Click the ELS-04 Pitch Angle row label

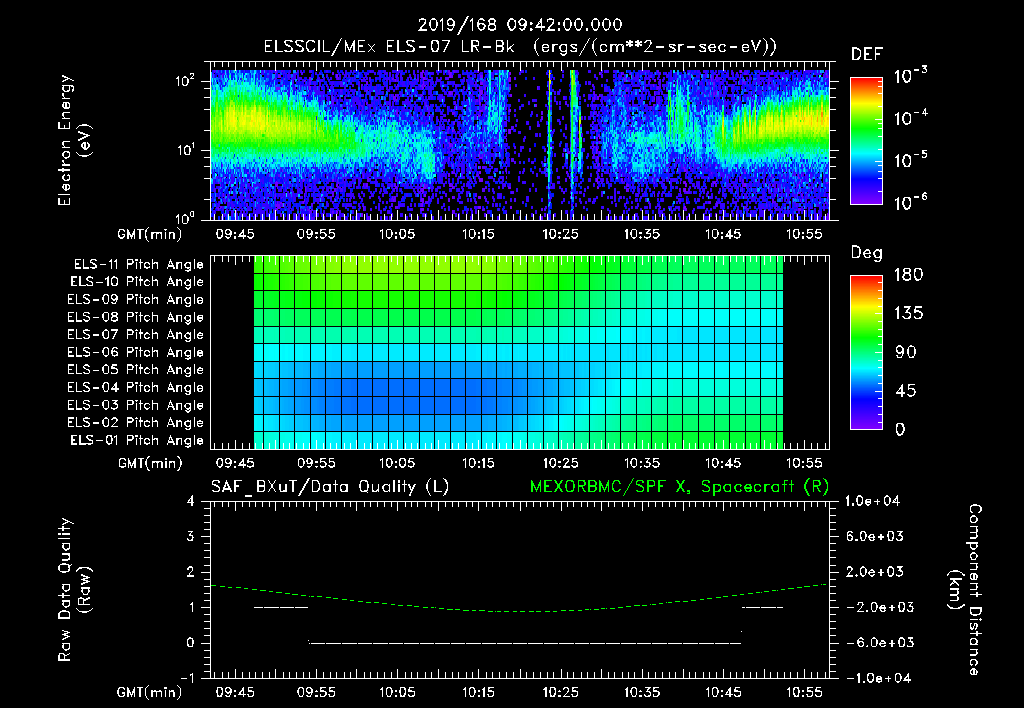(135, 387)
